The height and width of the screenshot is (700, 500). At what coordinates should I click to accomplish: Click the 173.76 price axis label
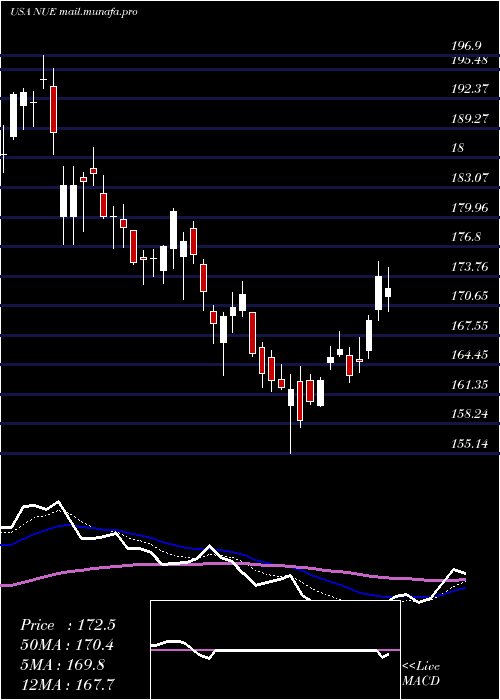coord(469,267)
